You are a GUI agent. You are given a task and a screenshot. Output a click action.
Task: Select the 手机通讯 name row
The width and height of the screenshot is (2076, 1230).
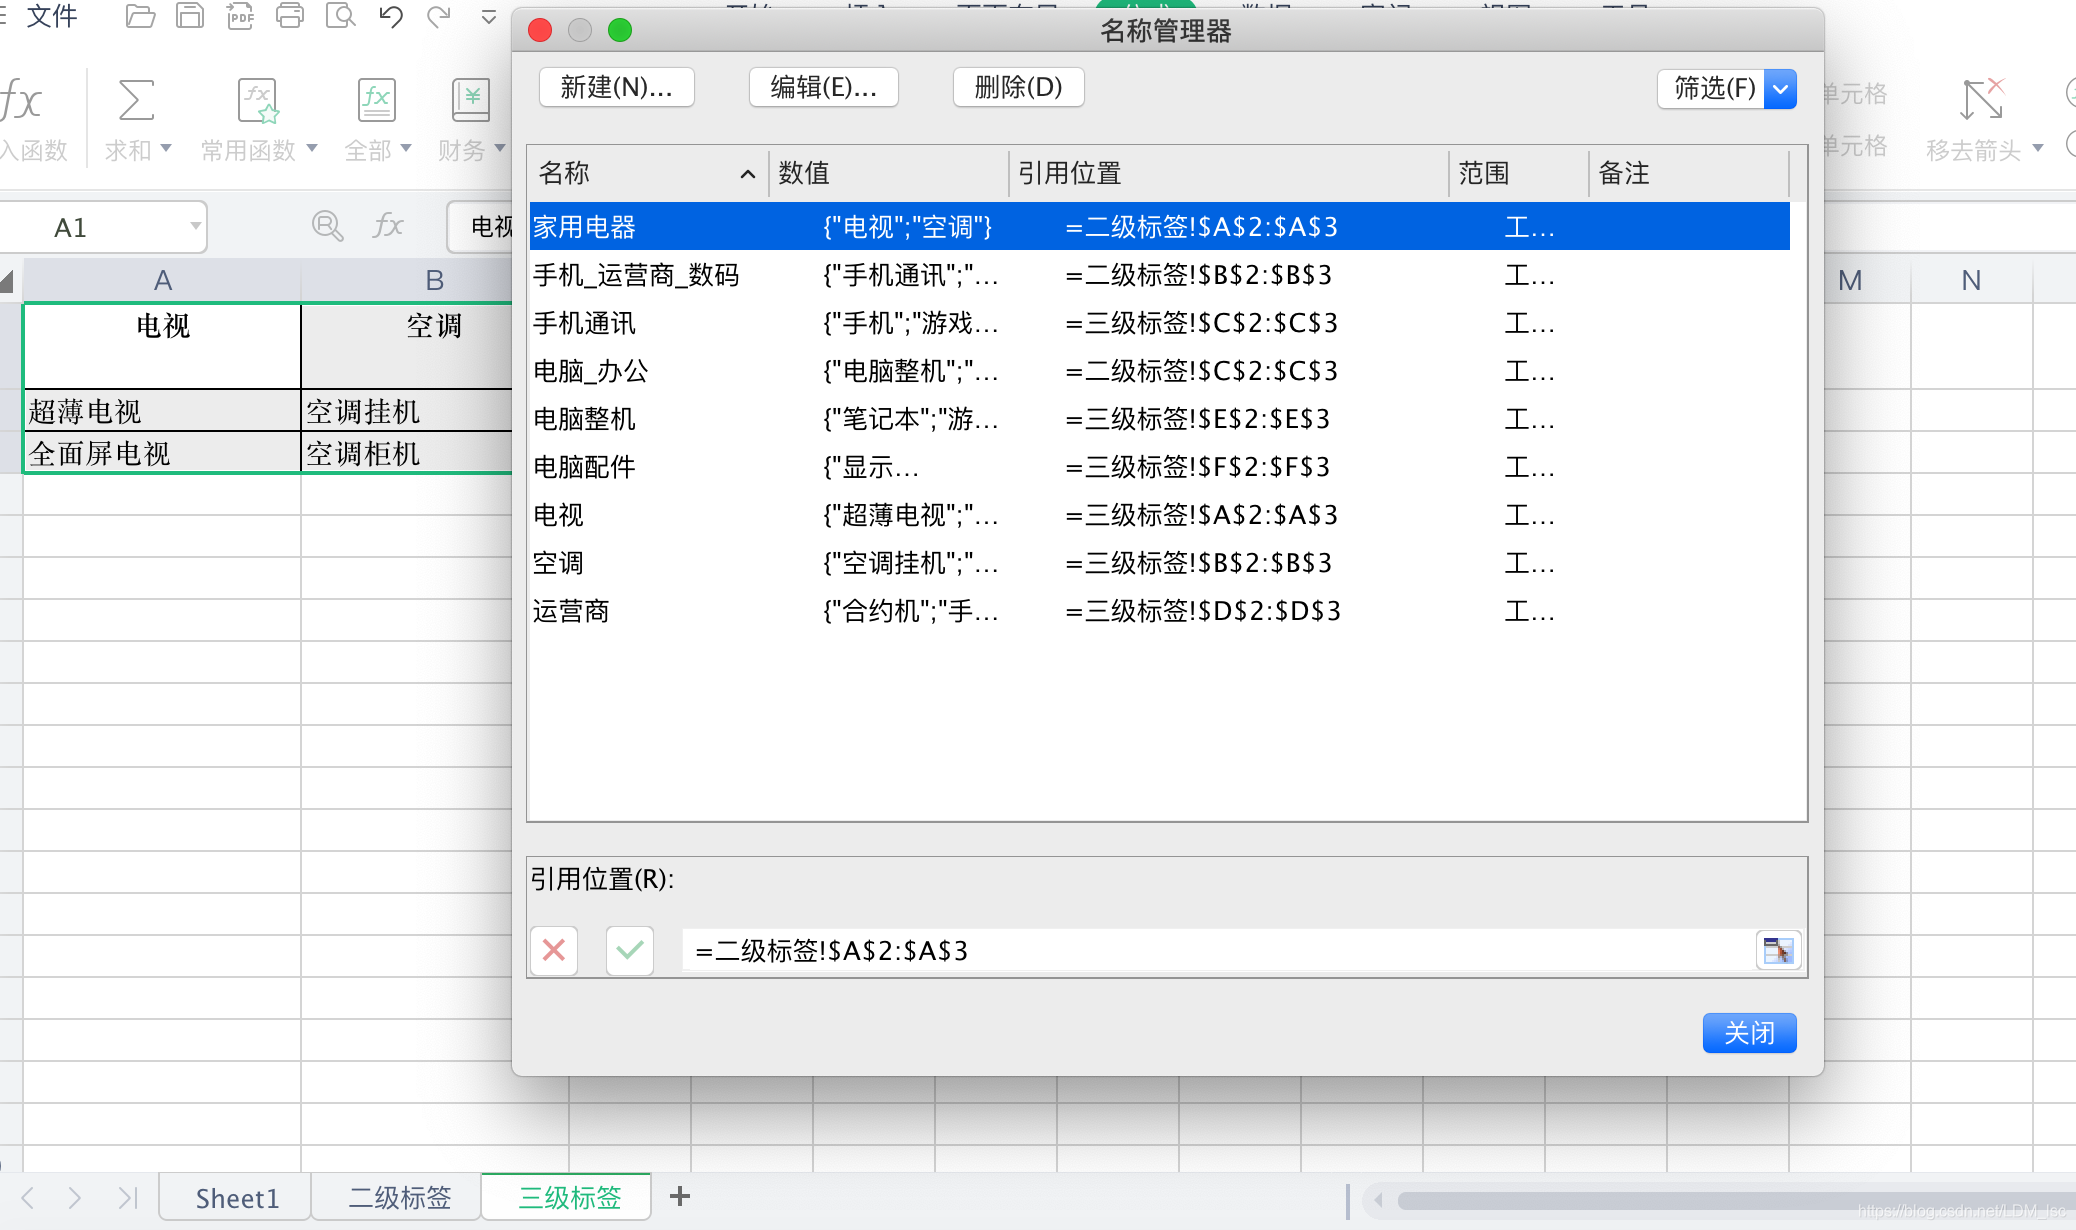[1160, 323]
